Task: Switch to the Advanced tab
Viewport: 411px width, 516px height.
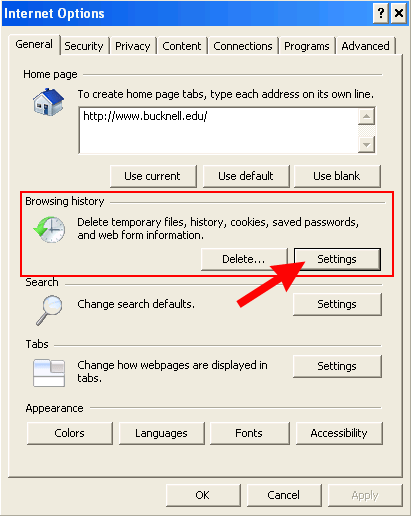Action: [x=365, y=46]
